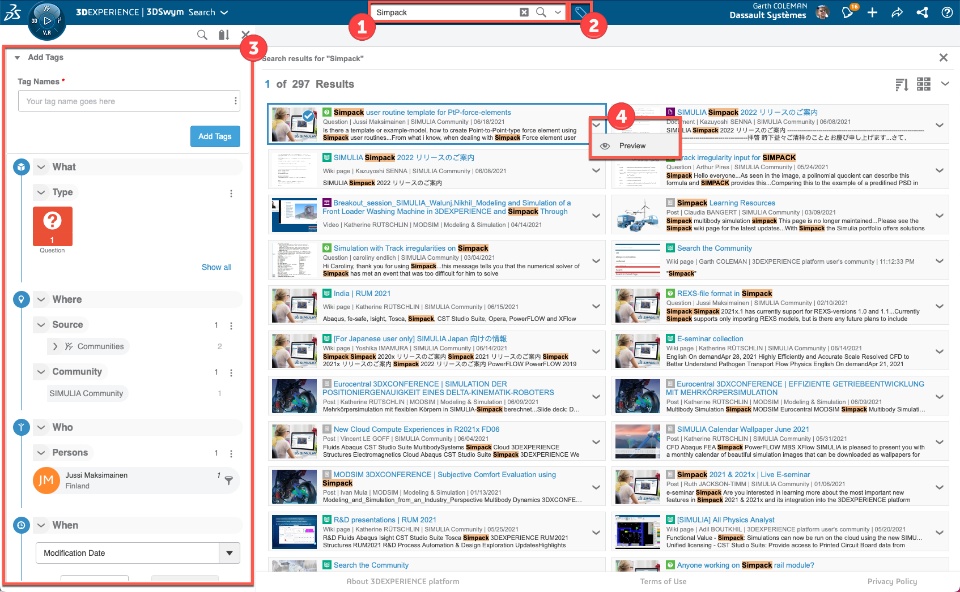Open the network share icon in top bar
Viewport: 960px width, 592px height.
(922, 12)
